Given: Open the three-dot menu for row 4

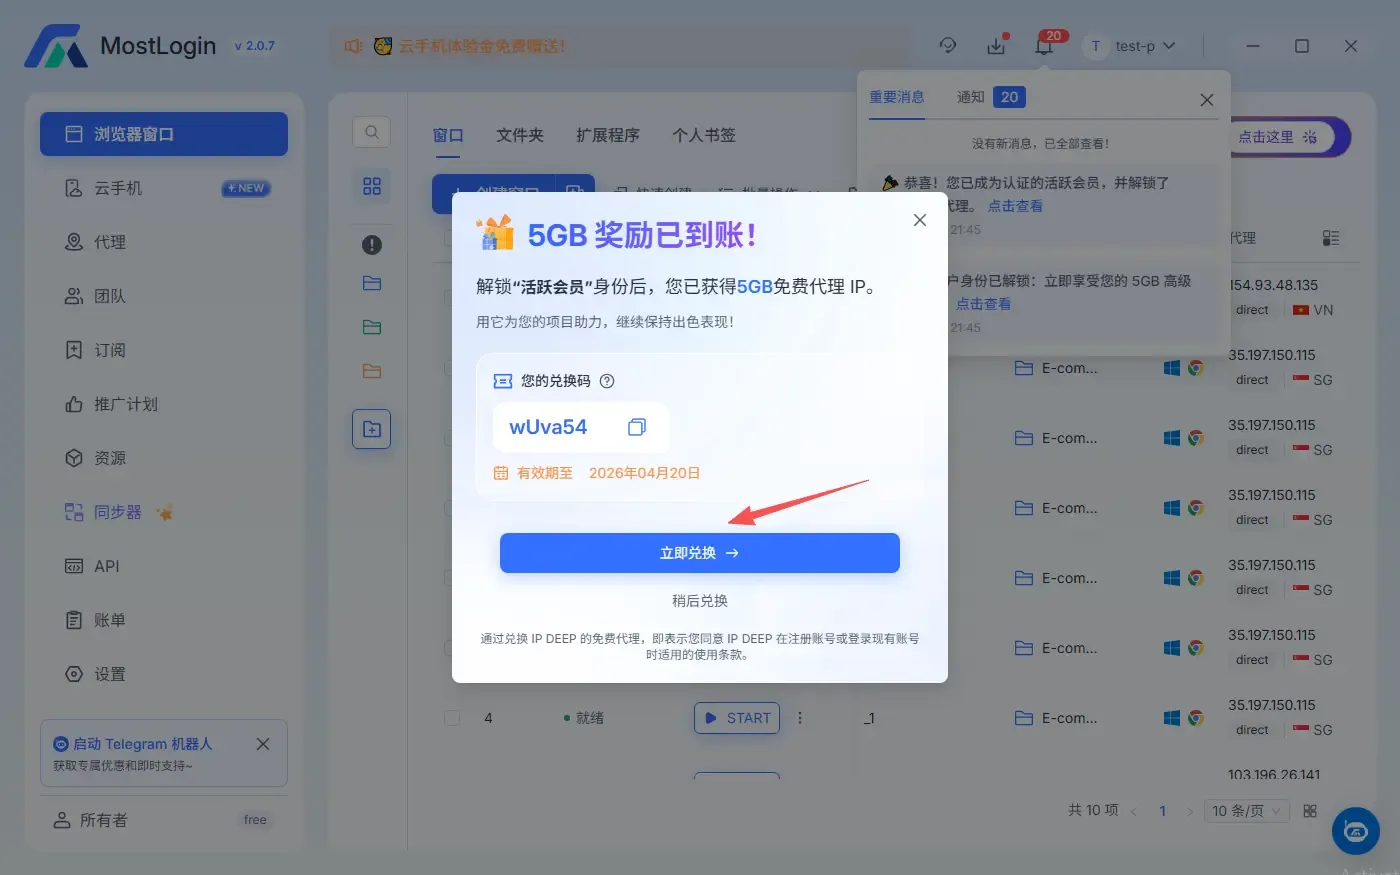Looking at the screenshot, I should 800,718.
